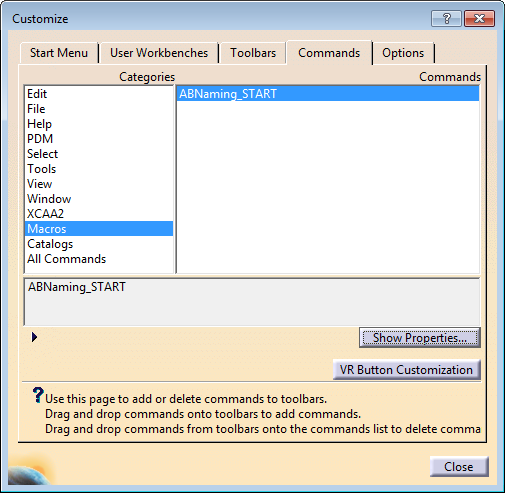Click the red X title bar button
Screen dimensions: 505x493
(479, 18)
